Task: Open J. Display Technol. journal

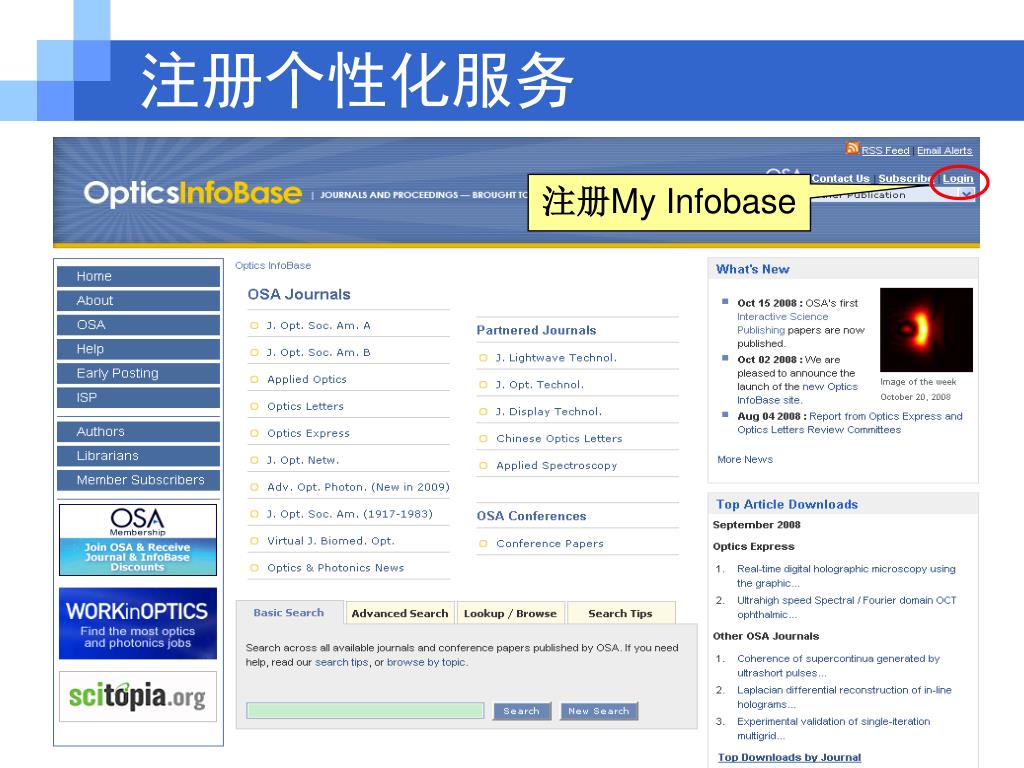Action: (x=549, y=411)
